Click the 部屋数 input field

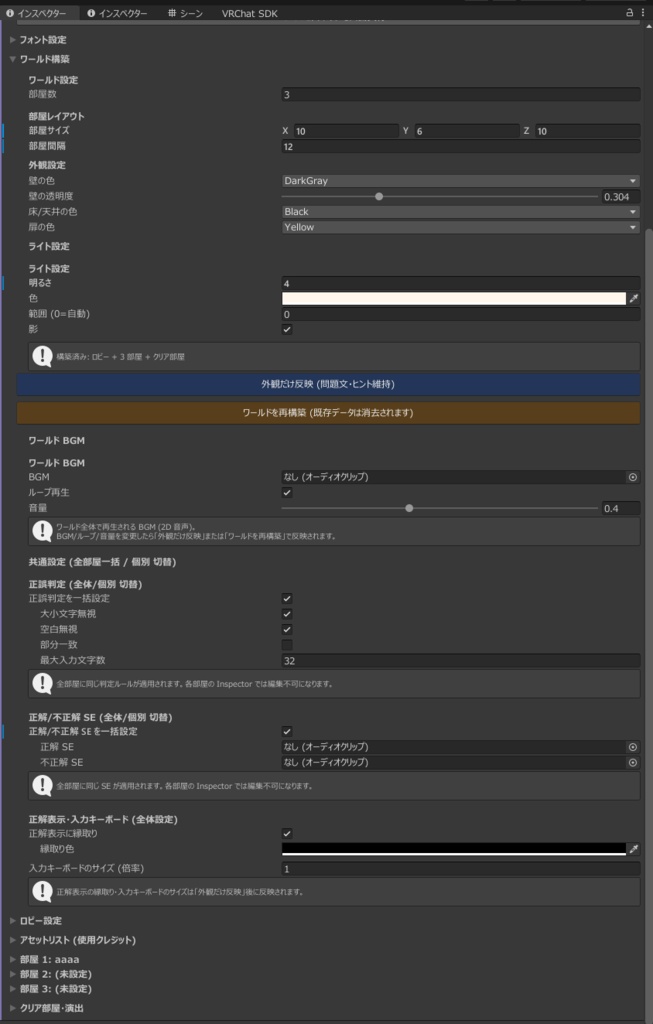coord(460,95)
